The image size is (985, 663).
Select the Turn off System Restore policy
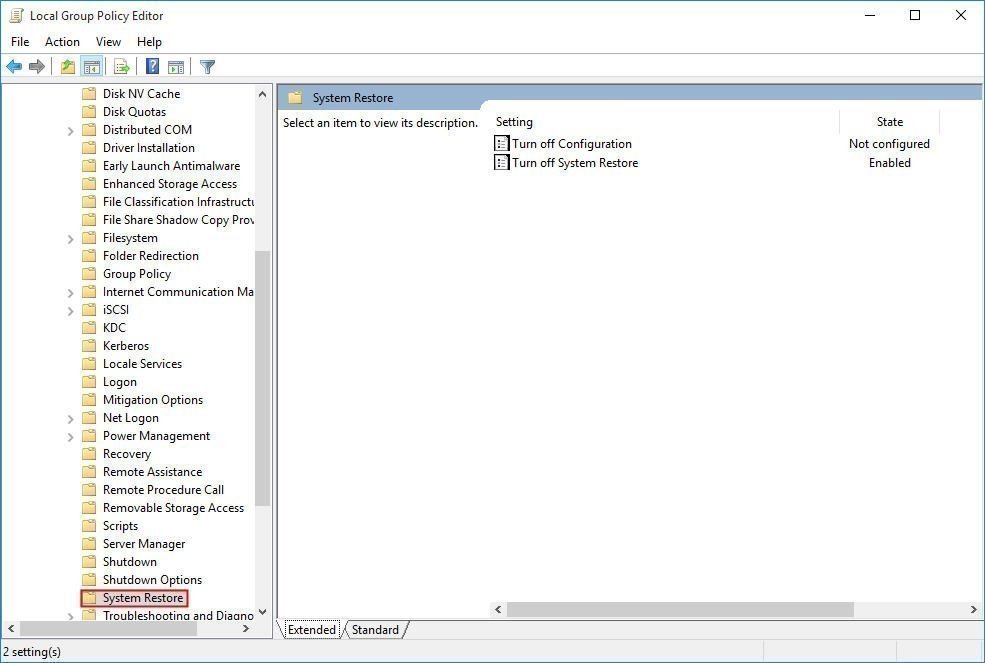tap(575, 163)
